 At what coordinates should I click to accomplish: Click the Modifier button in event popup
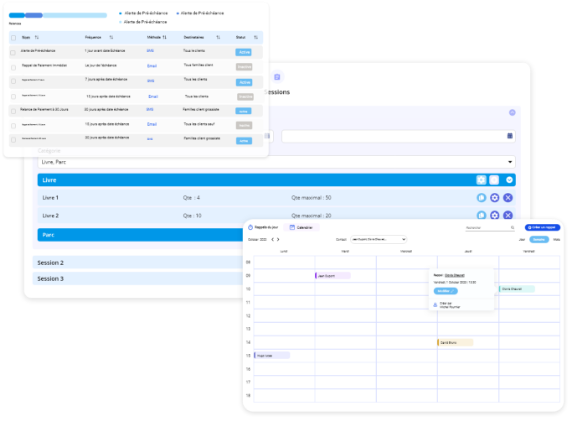click(x=445, y=291)
